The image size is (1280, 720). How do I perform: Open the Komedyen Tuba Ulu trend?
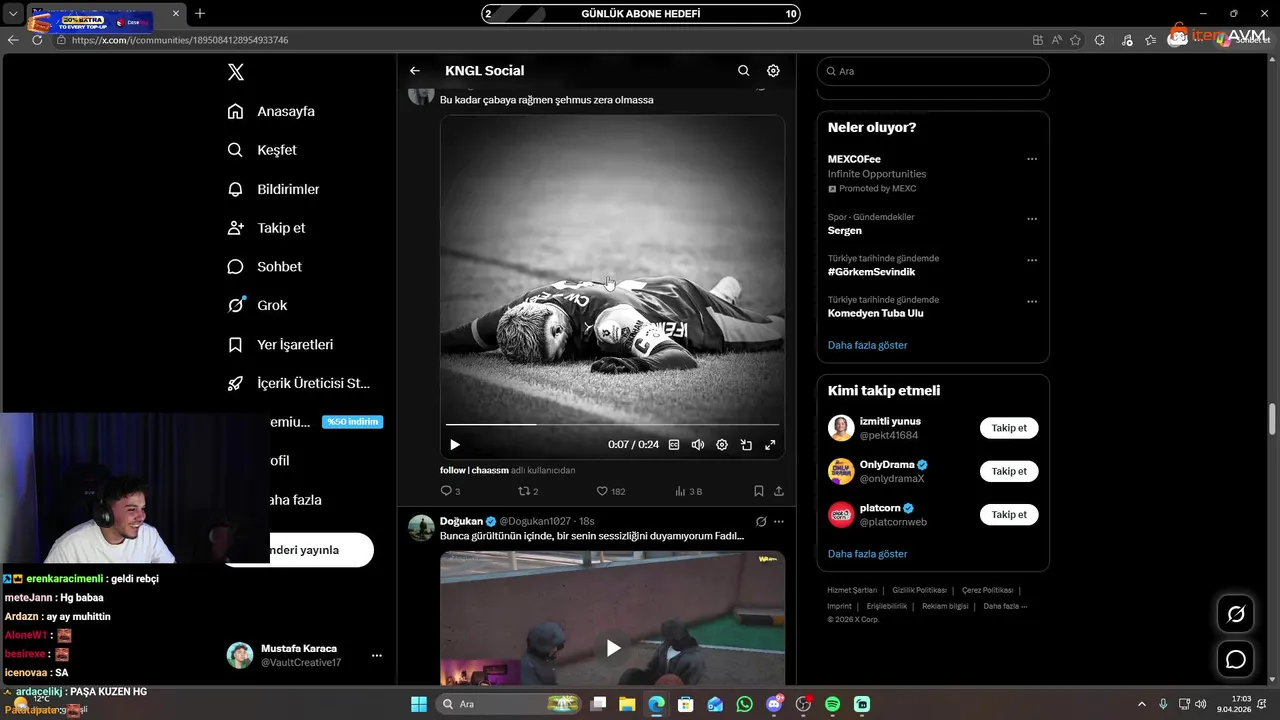875,313
